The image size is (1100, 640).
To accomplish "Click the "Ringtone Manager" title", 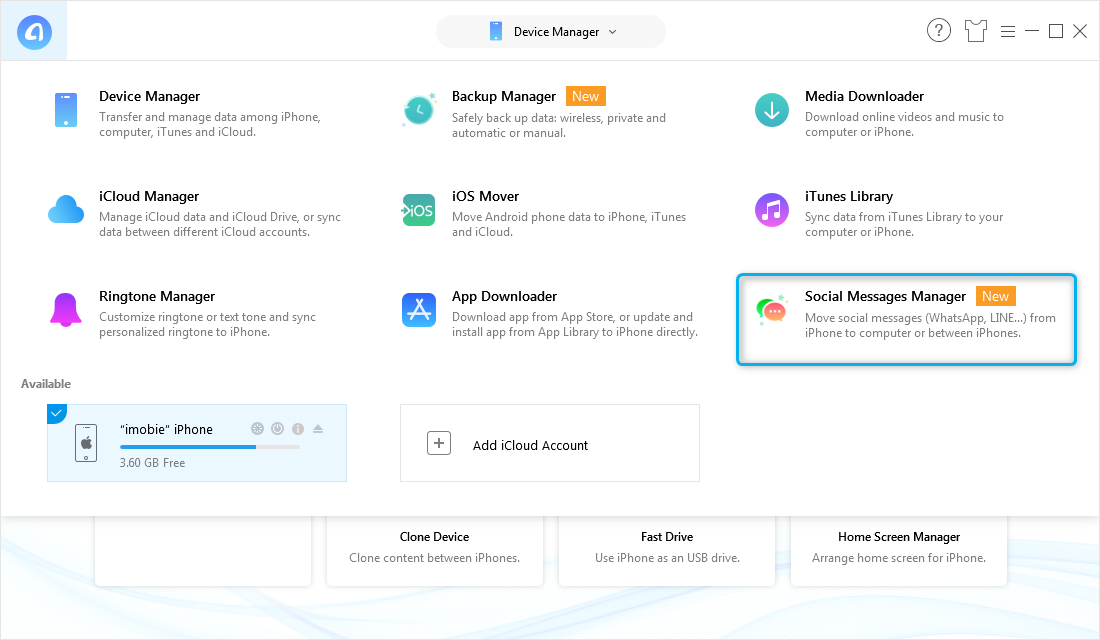I will (x=157, y=296).
